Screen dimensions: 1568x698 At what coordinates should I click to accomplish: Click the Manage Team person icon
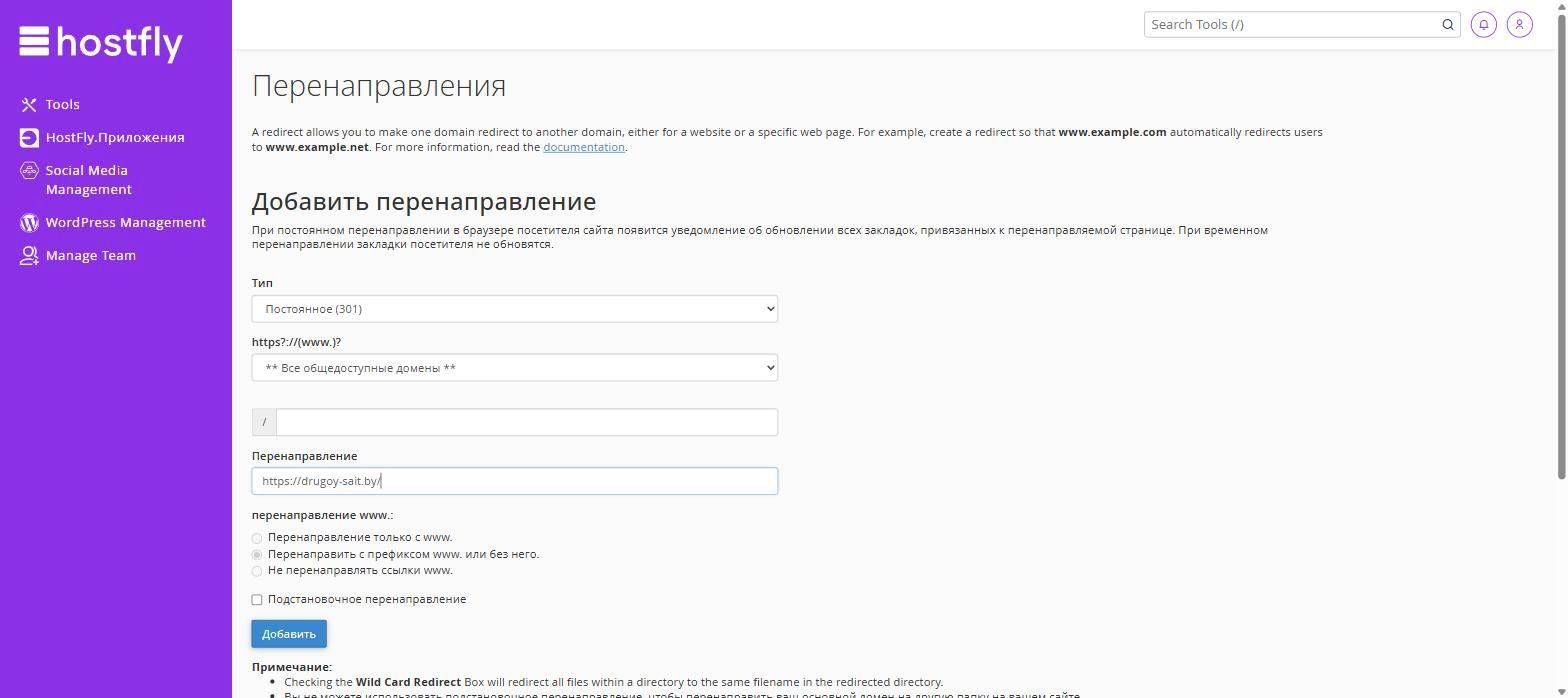tap(29, 255)
